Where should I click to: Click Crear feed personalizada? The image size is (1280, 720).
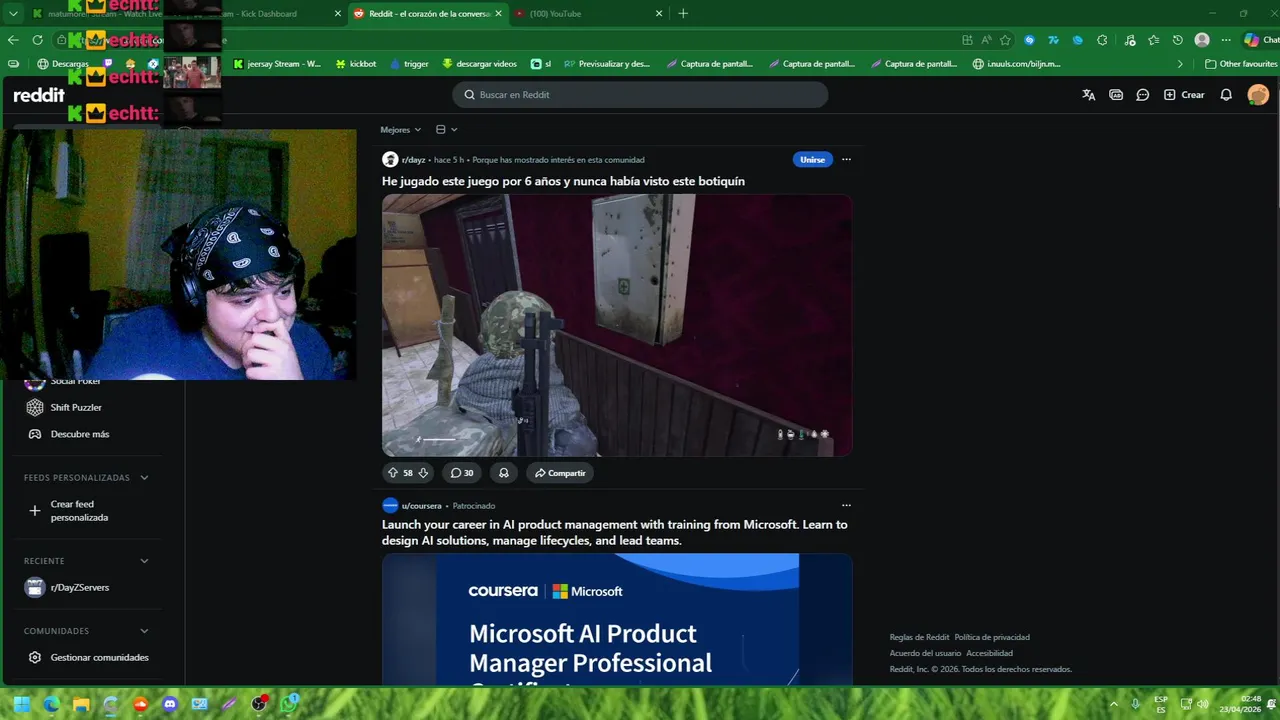tap(79, 511)
